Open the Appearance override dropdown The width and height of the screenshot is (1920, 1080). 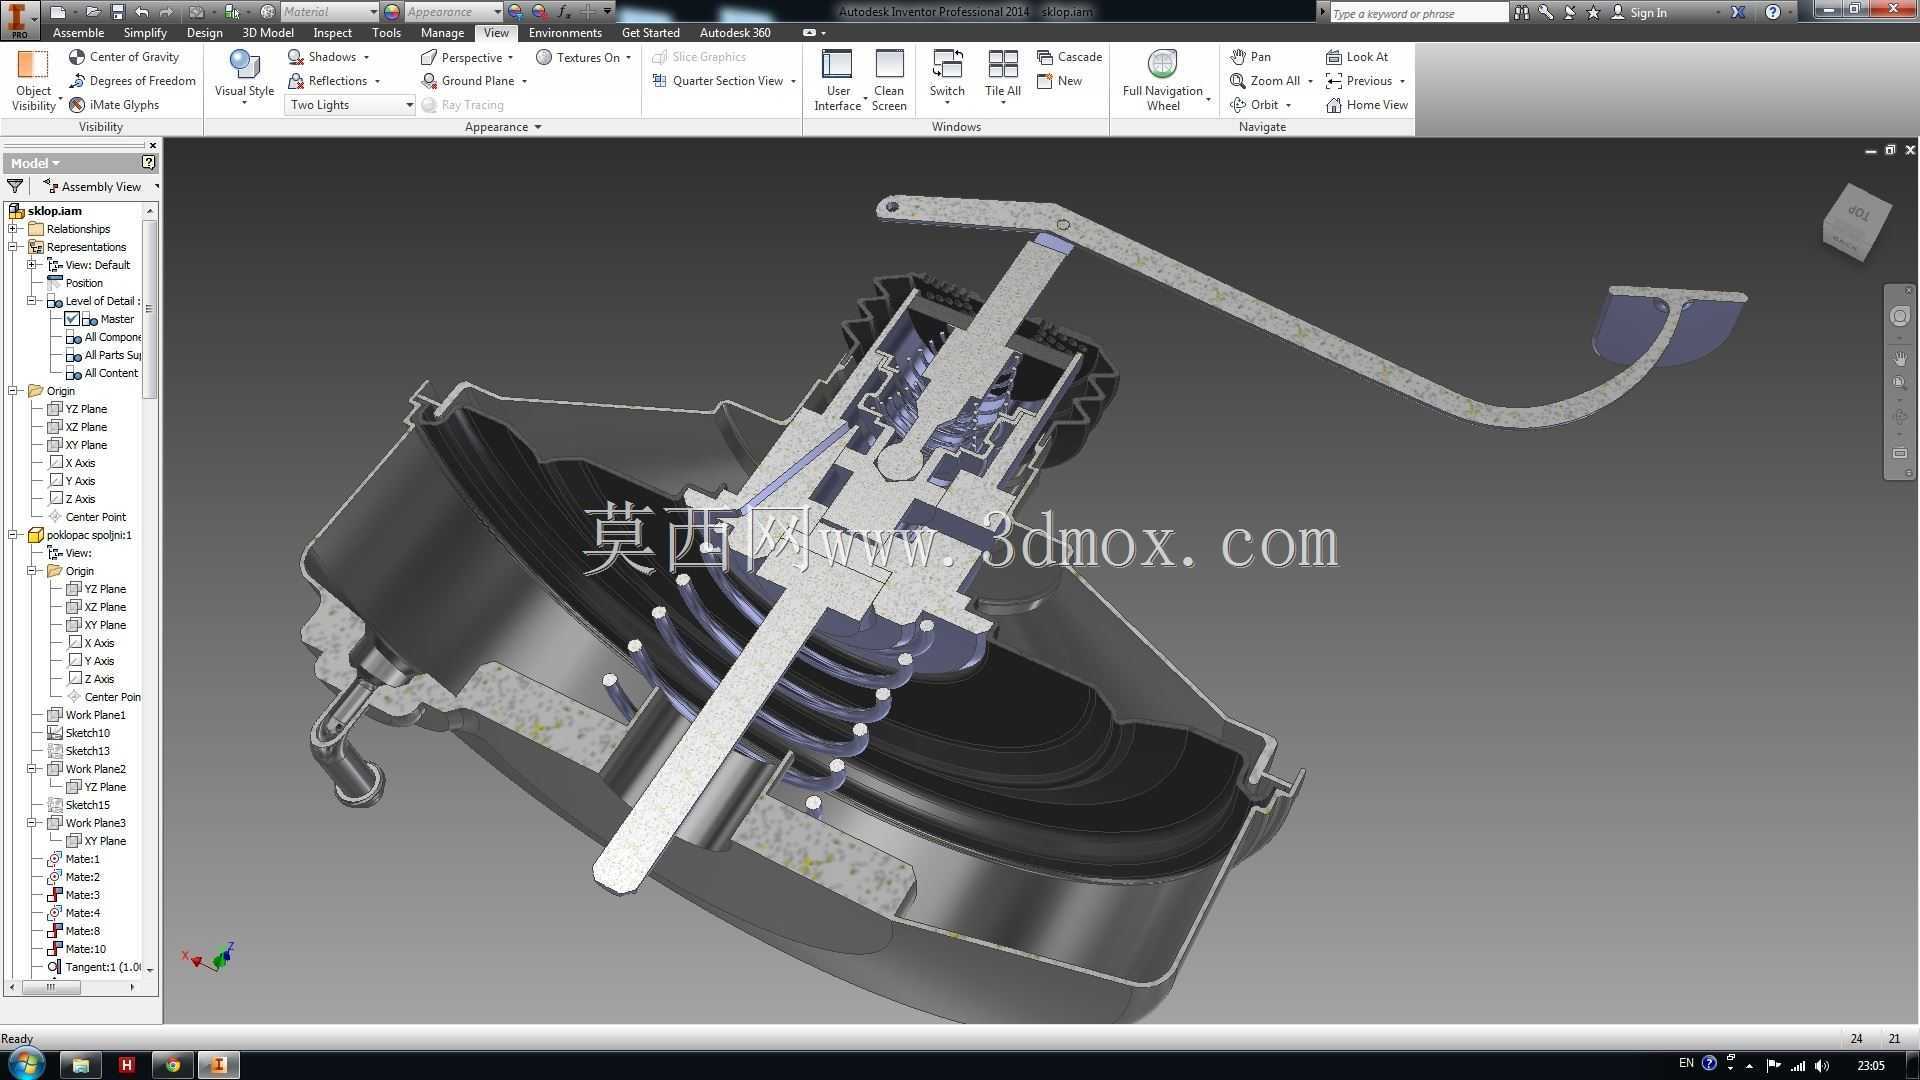coord(452,12)
